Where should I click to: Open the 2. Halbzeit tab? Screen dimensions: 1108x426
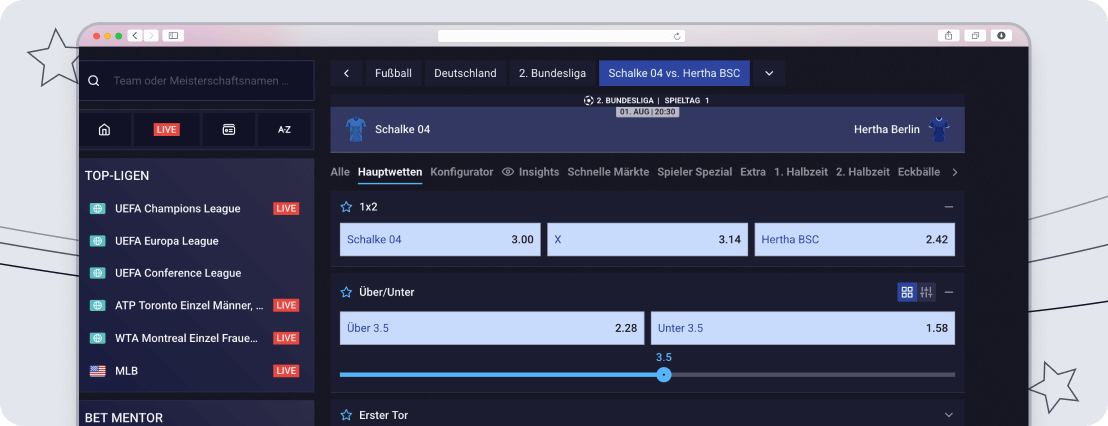click(x=863, y=172)
